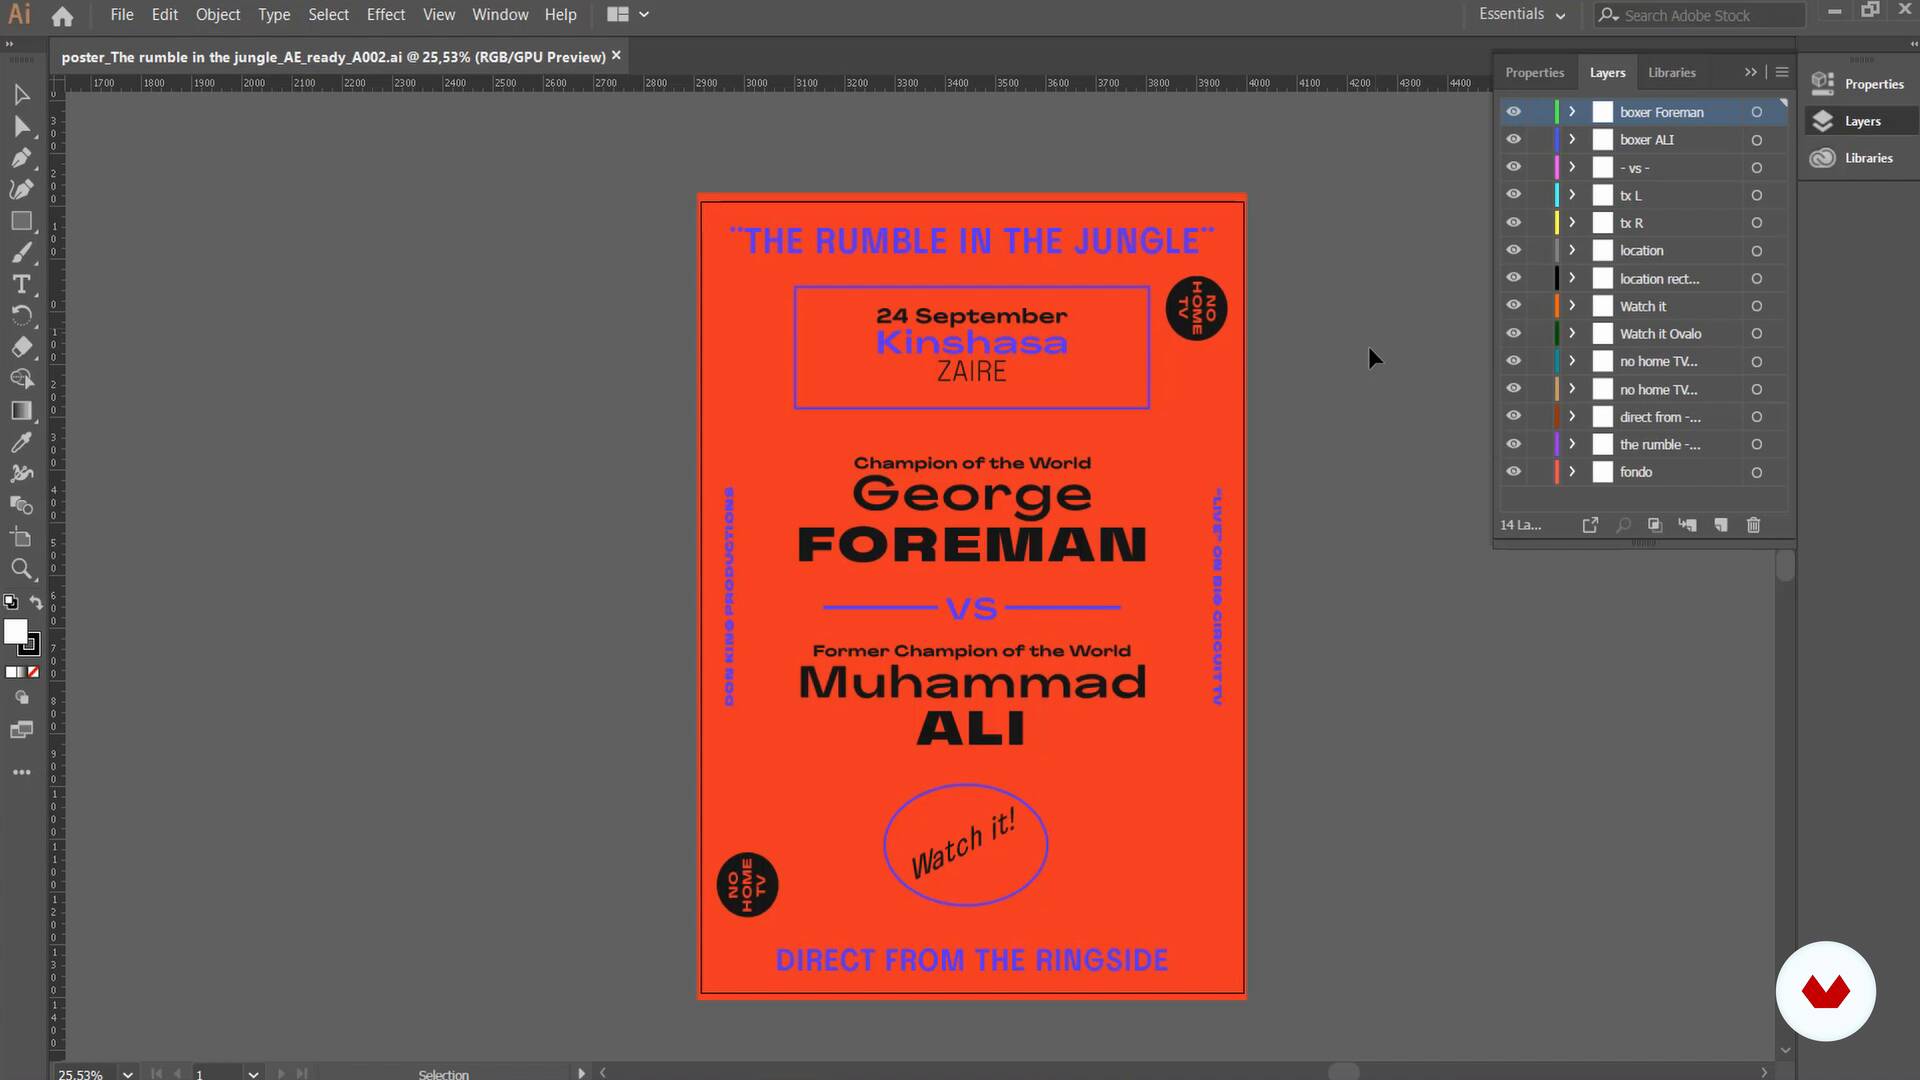The width and height of the screenshot is (1920, 1080).
Task: Toggle visibility of the location layer
Action: [x=1514, y=251]
